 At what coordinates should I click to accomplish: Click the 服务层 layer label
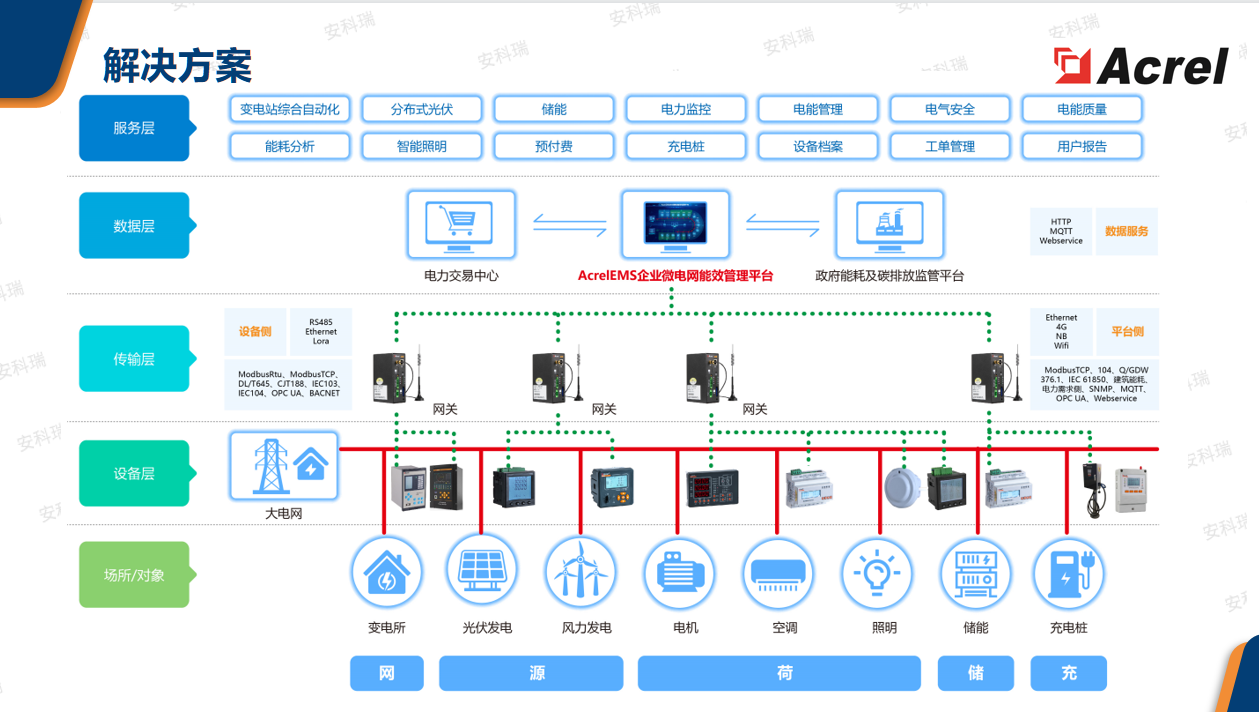(135, 128)
